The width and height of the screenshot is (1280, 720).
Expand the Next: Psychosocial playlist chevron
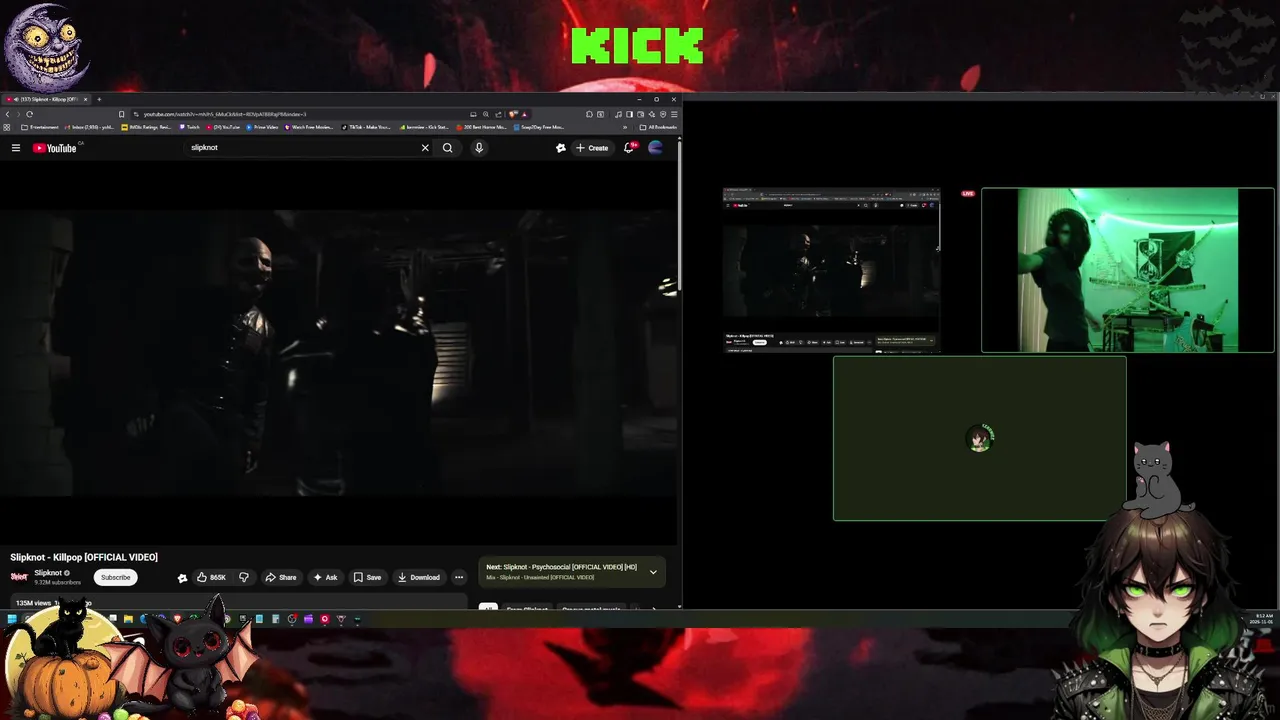[x=653, y=572]
